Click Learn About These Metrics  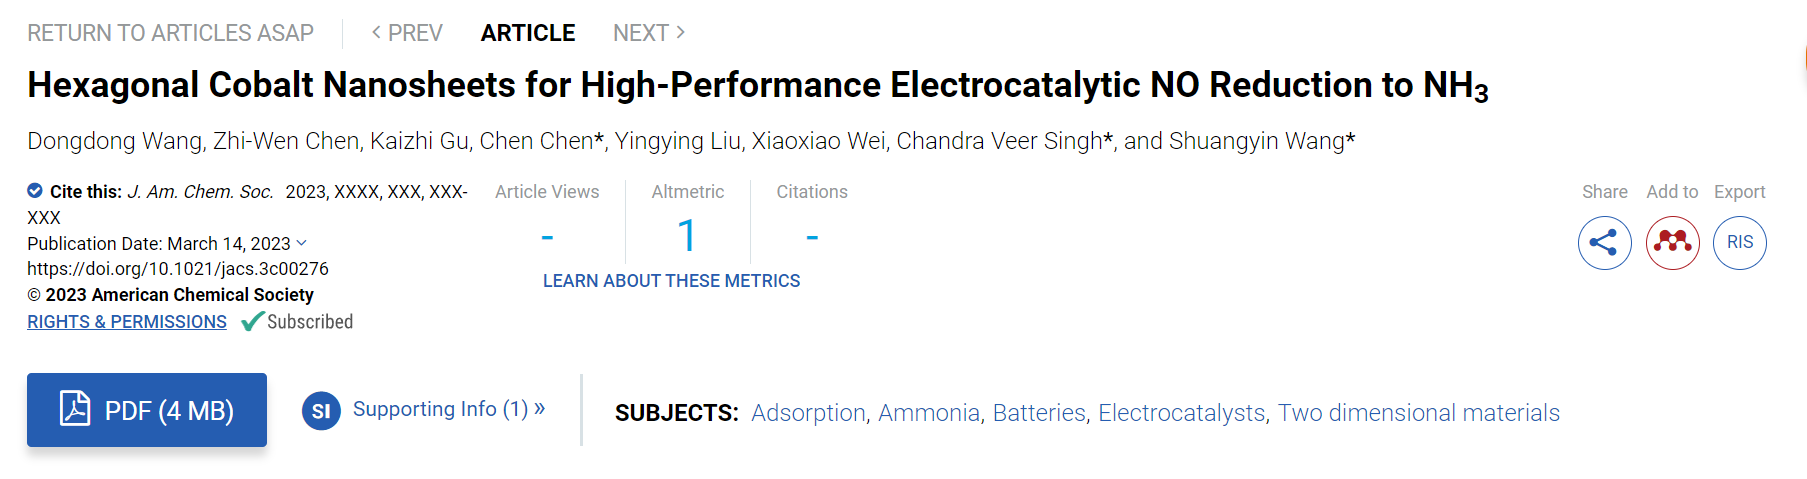tap(671, 281)
